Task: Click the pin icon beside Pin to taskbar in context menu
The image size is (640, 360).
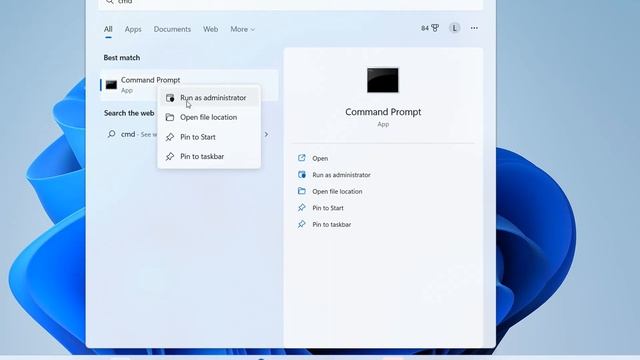Action: click(170, 157)
